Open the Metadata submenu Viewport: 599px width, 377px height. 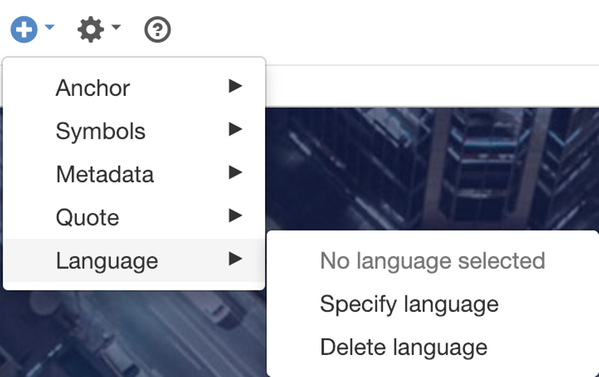pos(134,174)
